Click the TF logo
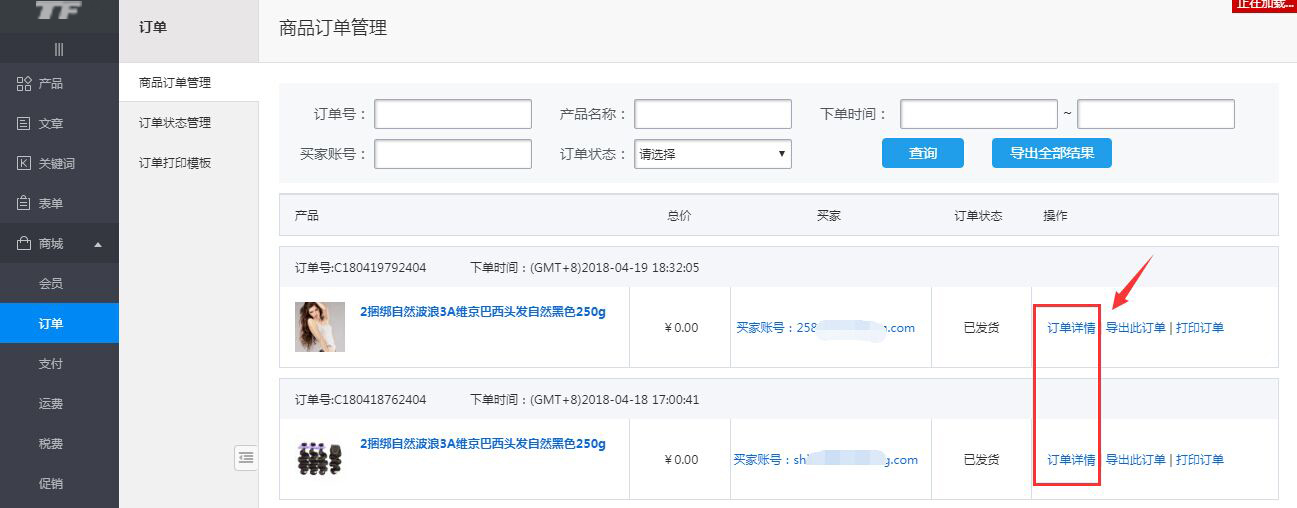 point(58,11)
